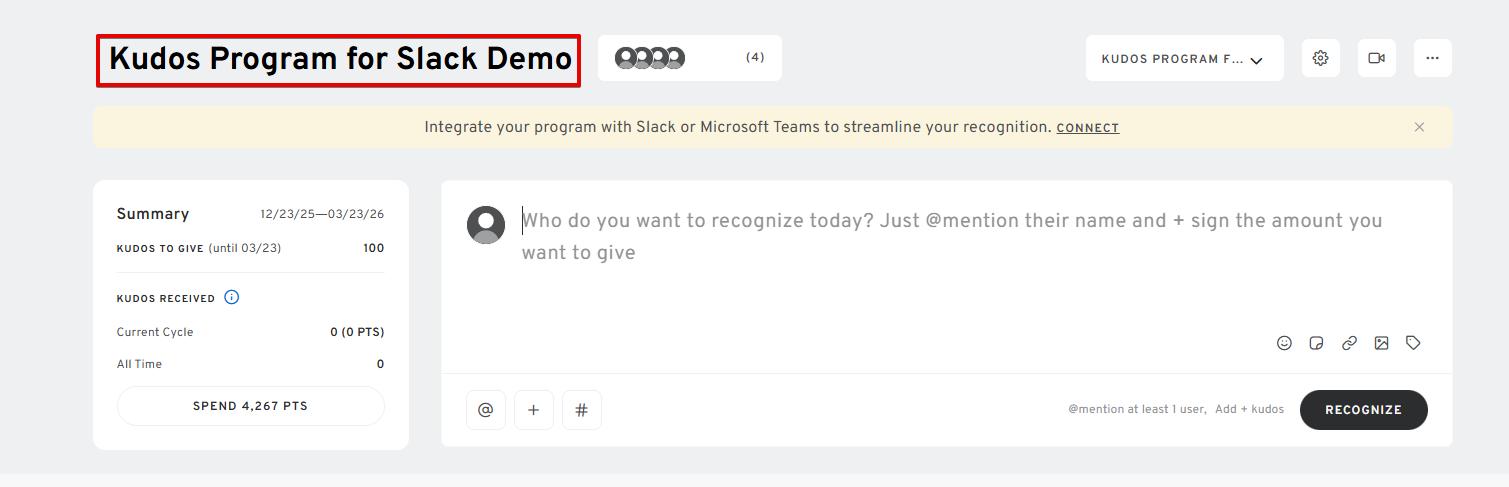The width and height of the screenshot is (1509, 487).
Task: Click the CONNECT link in banner
Action: [1087, 128]
